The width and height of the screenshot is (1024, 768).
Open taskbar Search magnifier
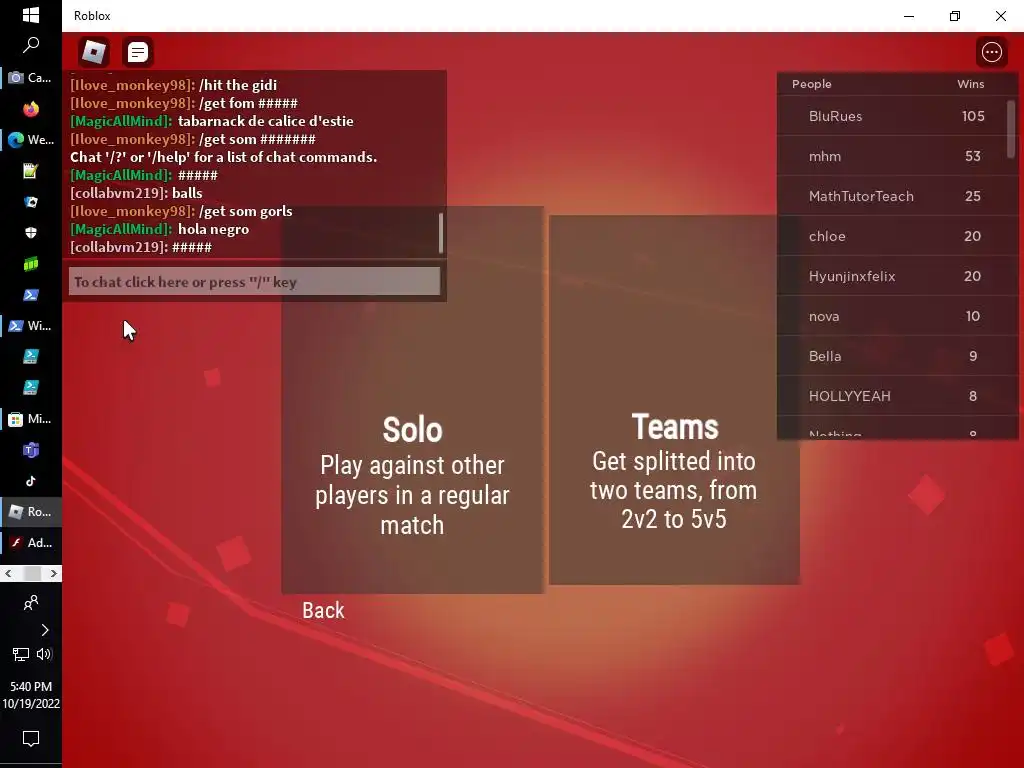[31, 46]
